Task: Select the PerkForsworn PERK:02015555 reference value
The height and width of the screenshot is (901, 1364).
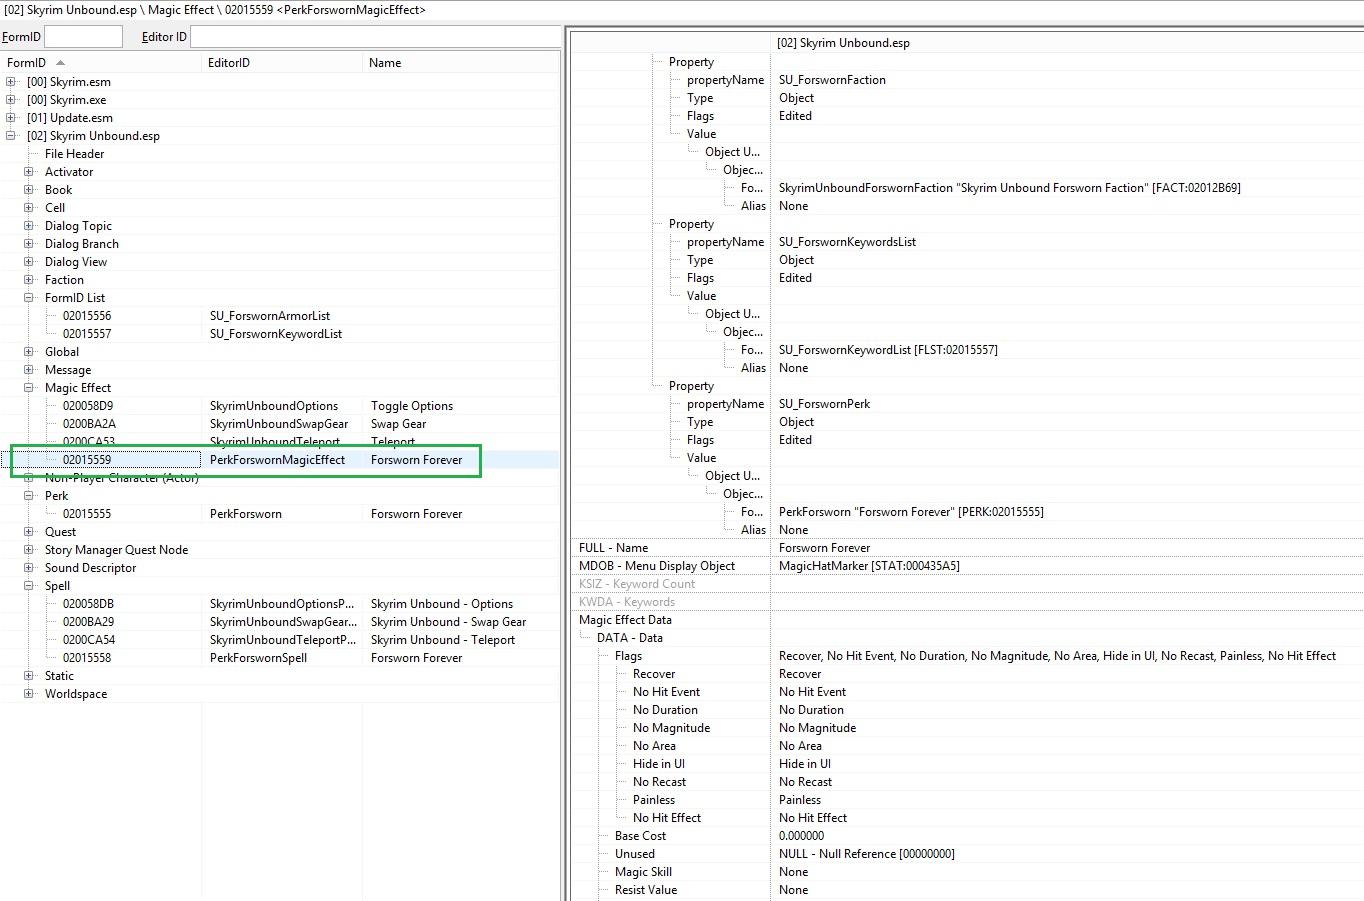Action: pos(911,512)
